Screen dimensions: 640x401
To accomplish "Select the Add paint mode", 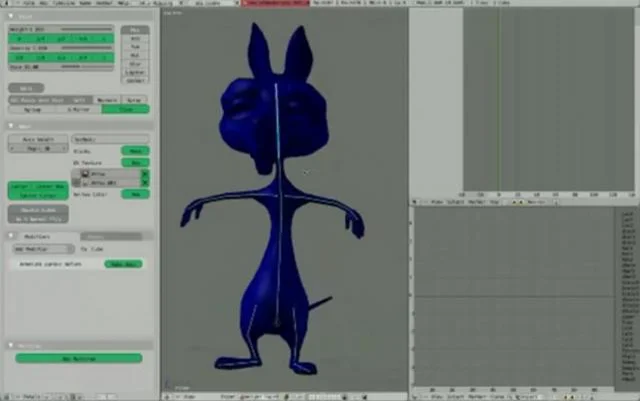I will click(135, 39).
